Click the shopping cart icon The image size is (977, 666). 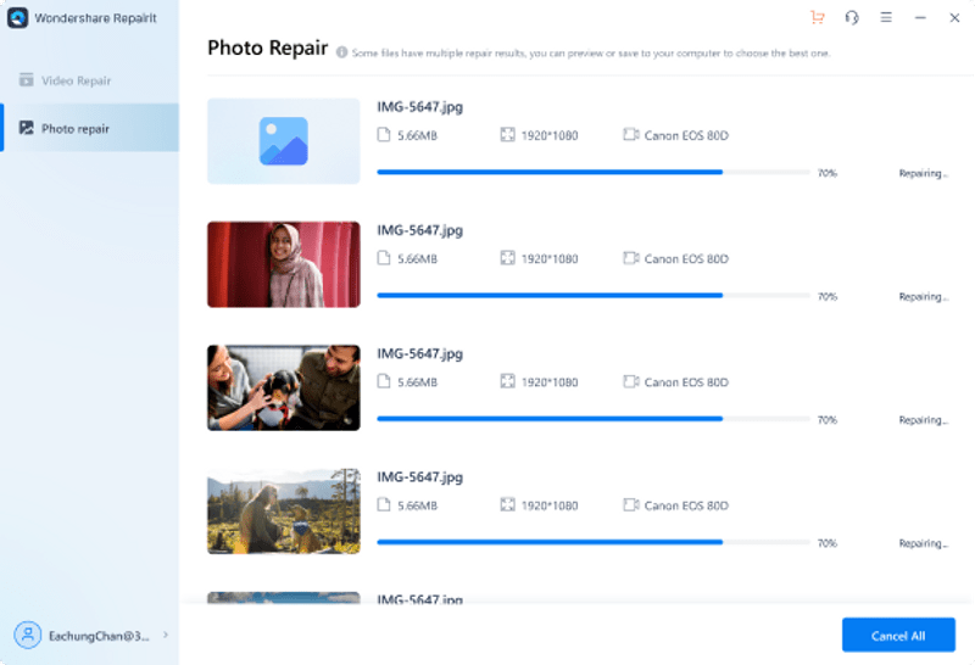click(x=818, y=18)
